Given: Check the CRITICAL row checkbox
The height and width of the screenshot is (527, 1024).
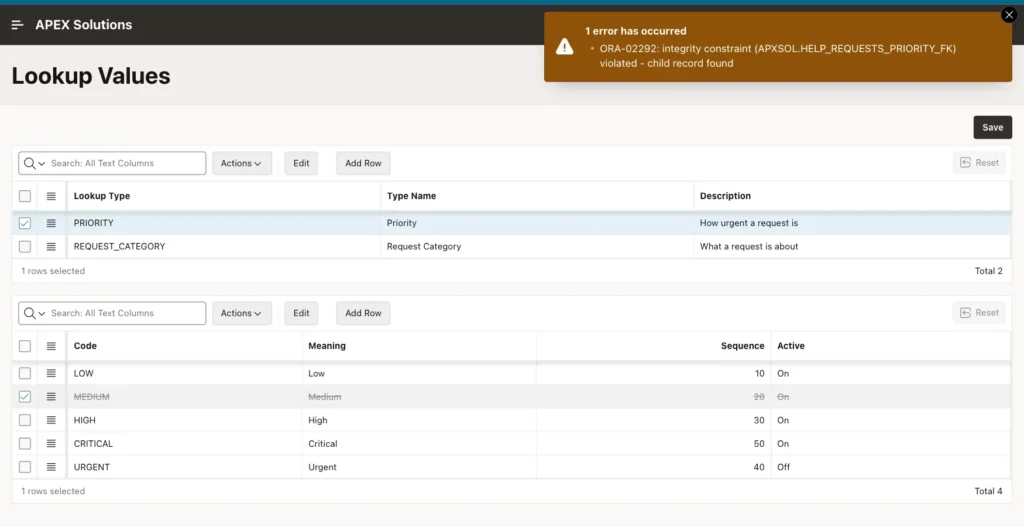Looking at the screenshot, I should 25,444.
